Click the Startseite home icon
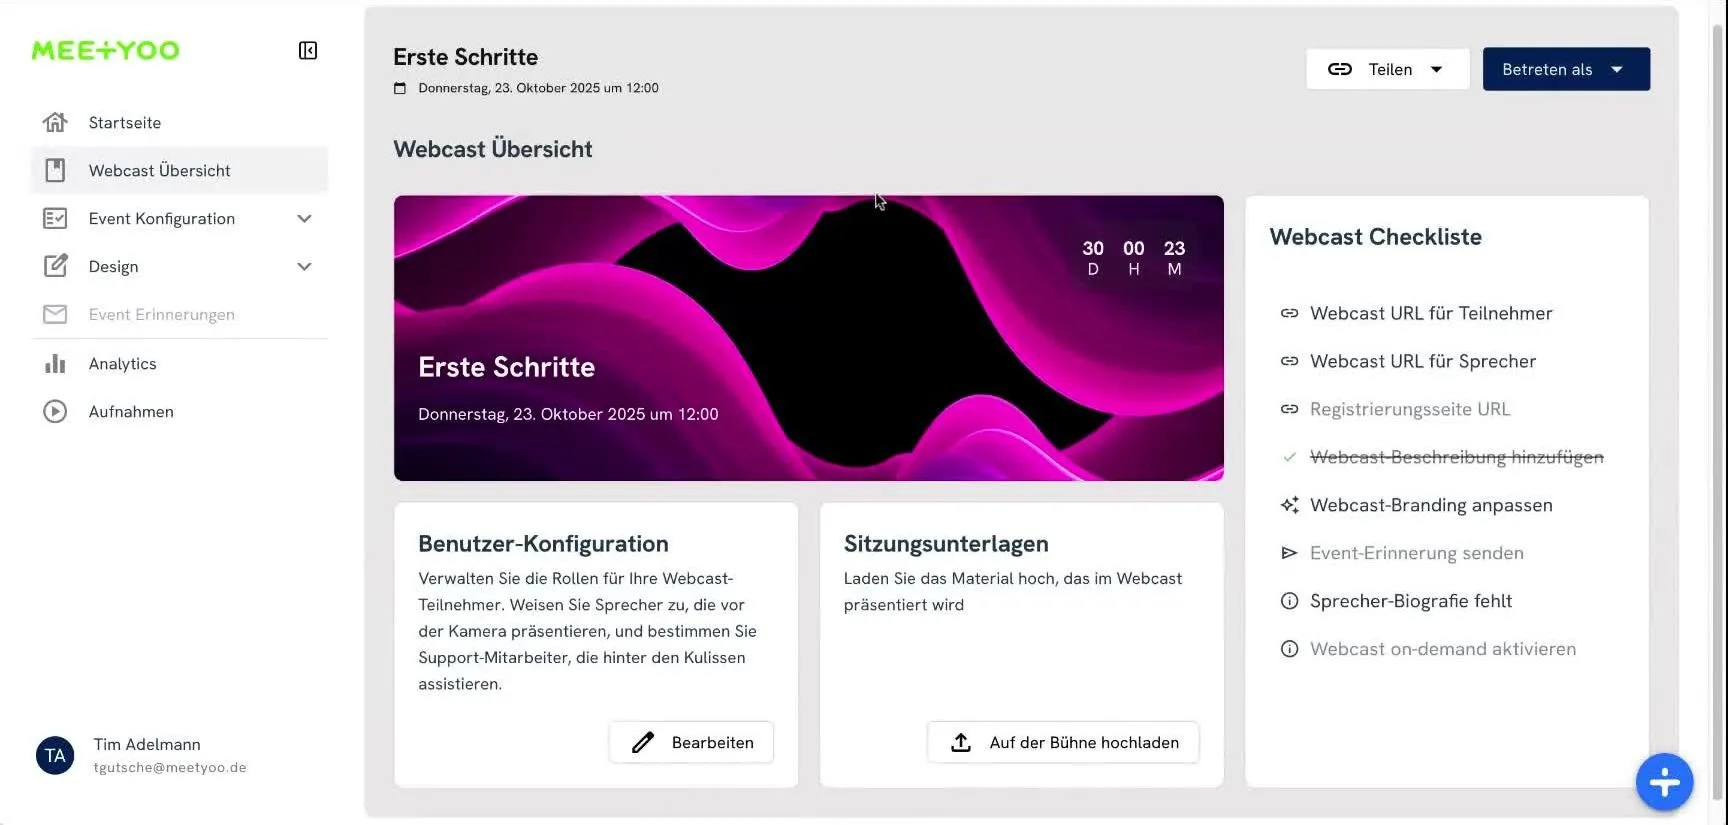The width and height of the screenshot is (1728, 825). [x=55, y=122]
